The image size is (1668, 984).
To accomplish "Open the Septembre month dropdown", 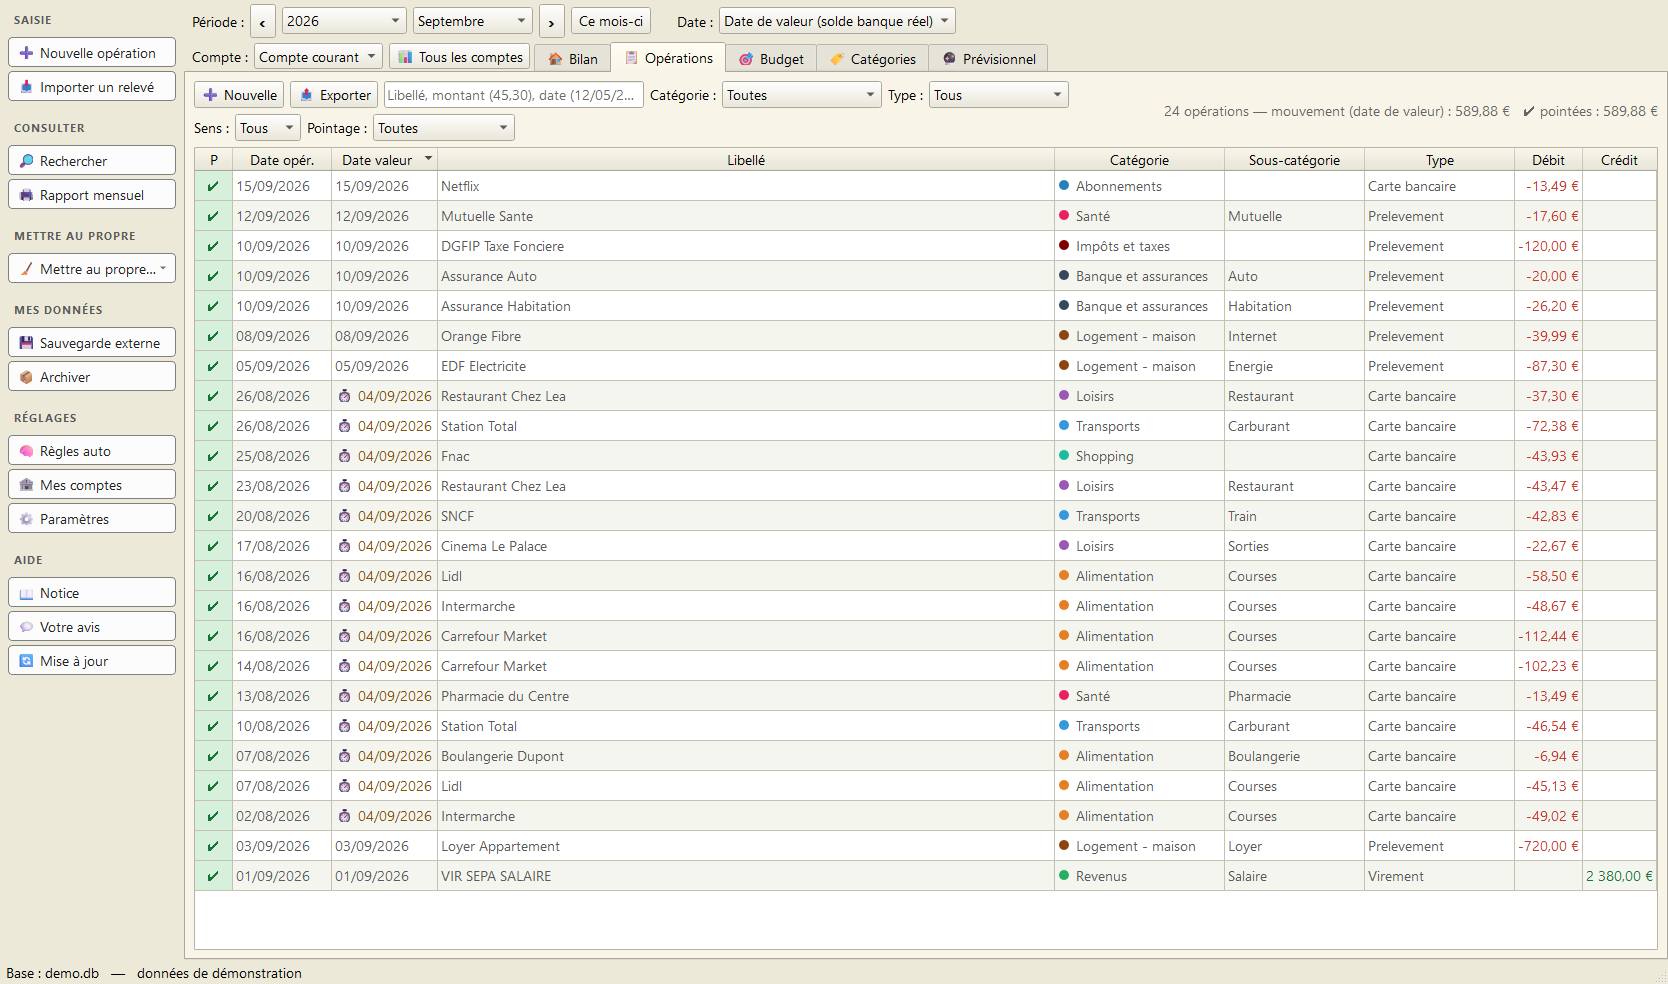I will pyautogui.click(x=473, y=21).
